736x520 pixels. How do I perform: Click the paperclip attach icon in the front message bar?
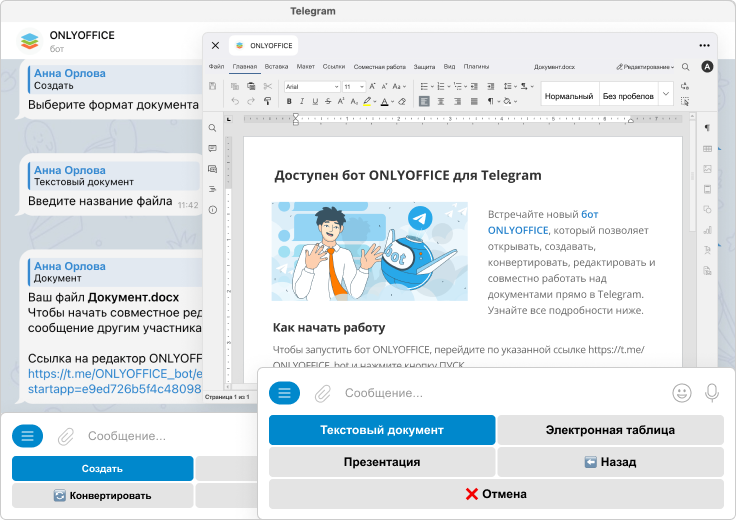click(x=322, y=393)
